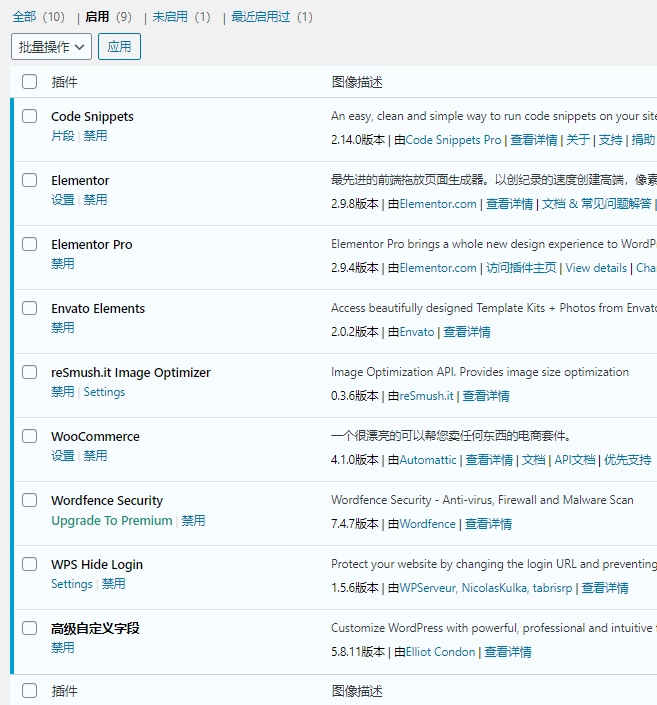Screen dimensions: 657x705
Task: Click View details for Elementor Pro
Action: 596,268
